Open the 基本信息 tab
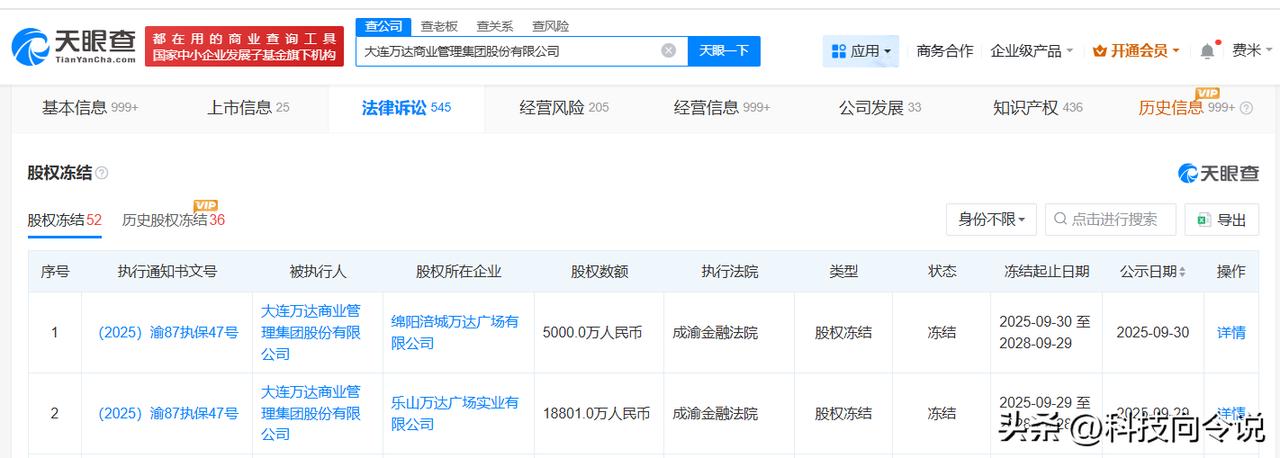This screenshot has height=458, width=1280. 90,108
